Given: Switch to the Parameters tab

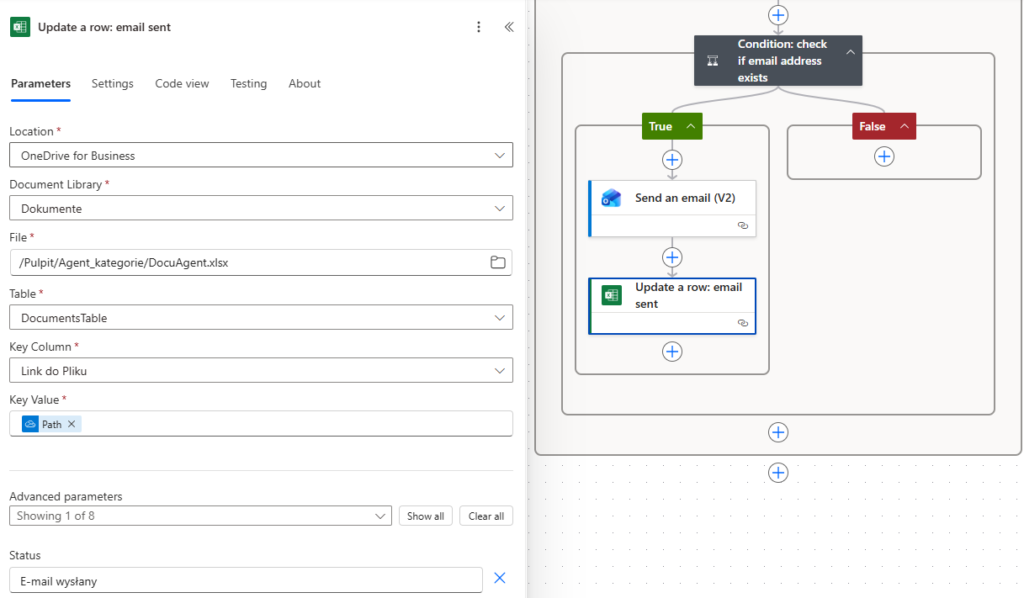Looking at the screenshot, I should (x=40, y=84).
